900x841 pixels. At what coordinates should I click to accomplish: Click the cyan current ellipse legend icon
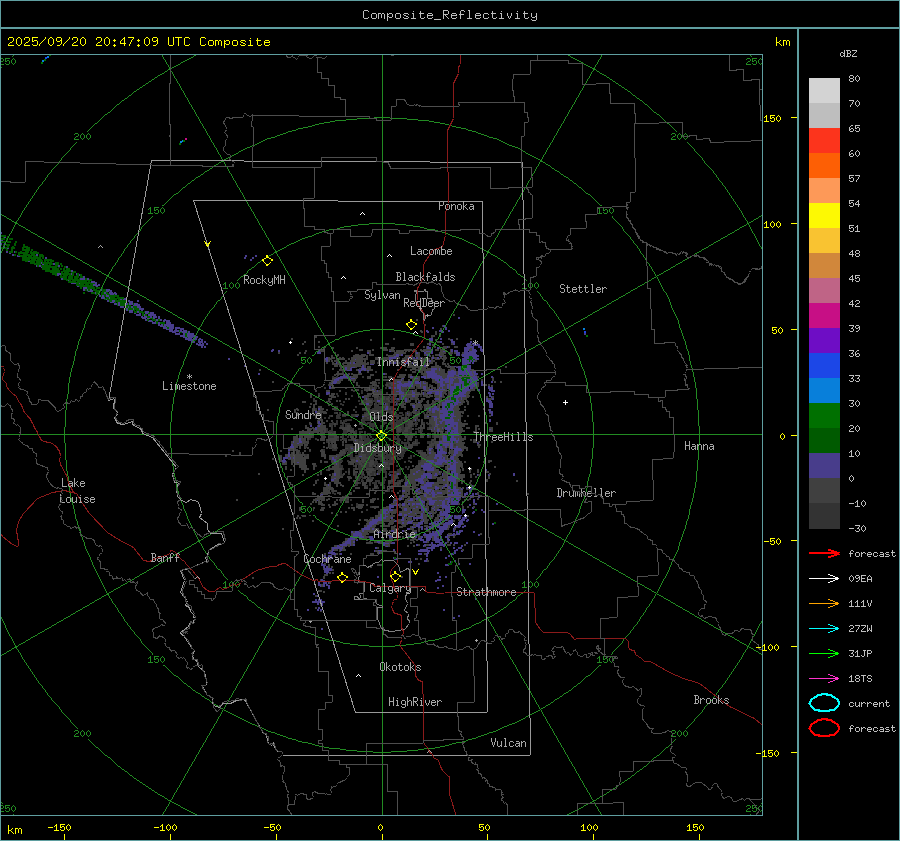coord(824,703)
